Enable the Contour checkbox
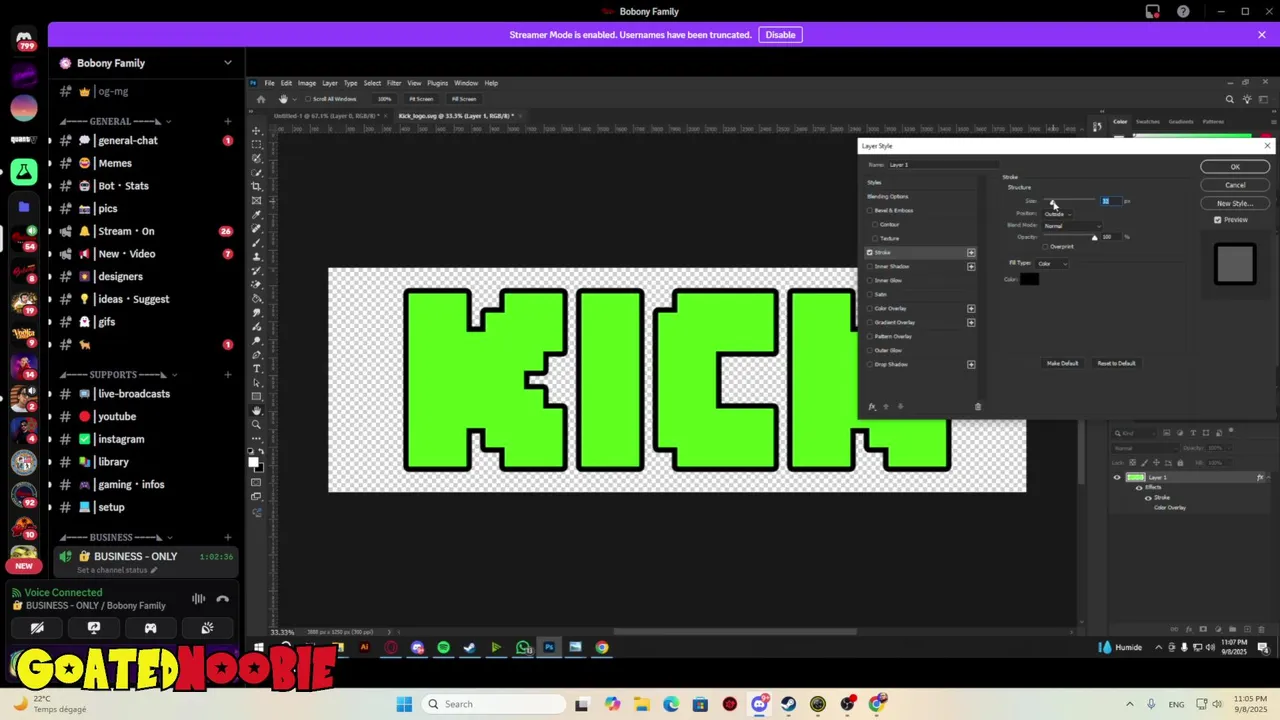The image size is (1280, 720). tap(875, 225)
